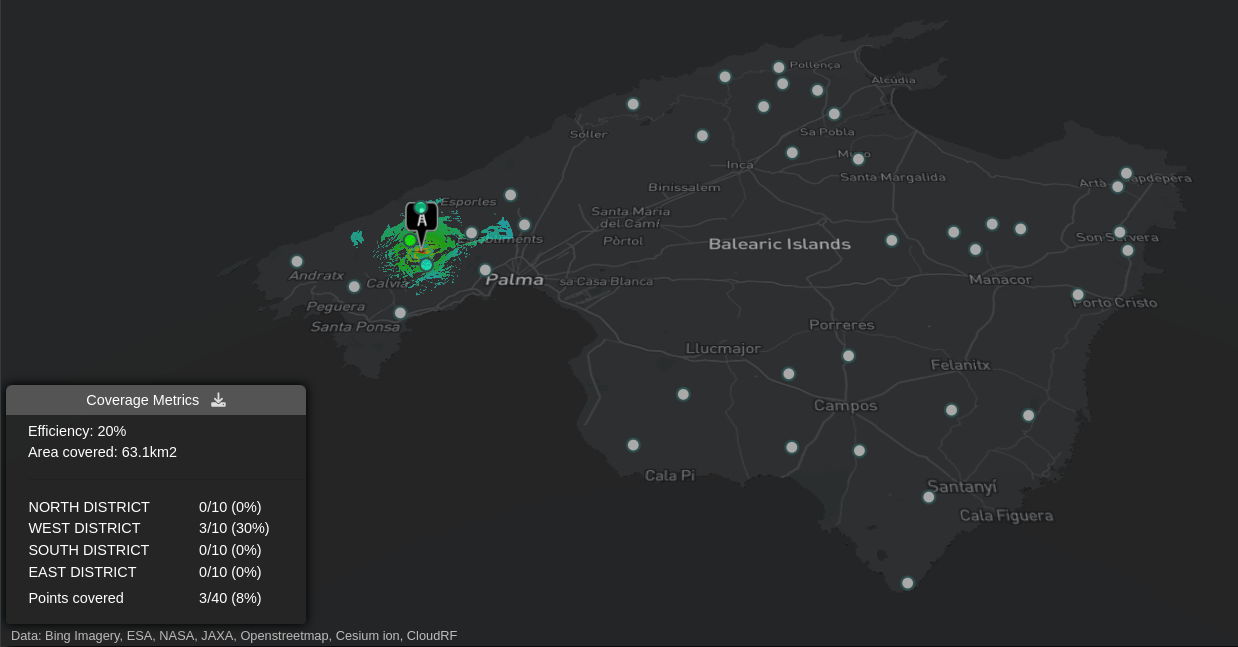Click the gray point near Santa Ponsa
Screen dimensions: 1238x647
click(400, 313)
